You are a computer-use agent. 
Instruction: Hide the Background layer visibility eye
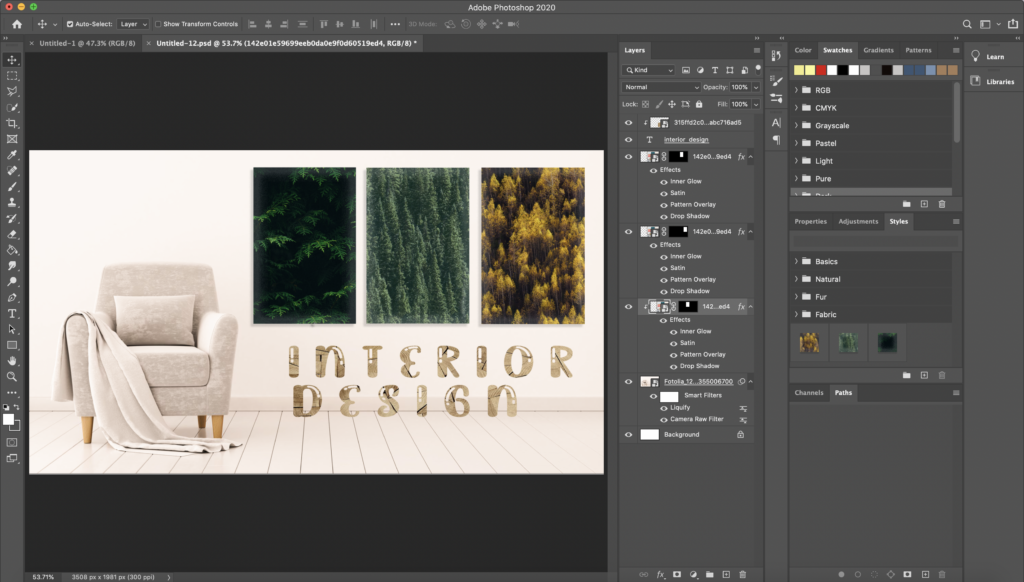pos(628,434)
